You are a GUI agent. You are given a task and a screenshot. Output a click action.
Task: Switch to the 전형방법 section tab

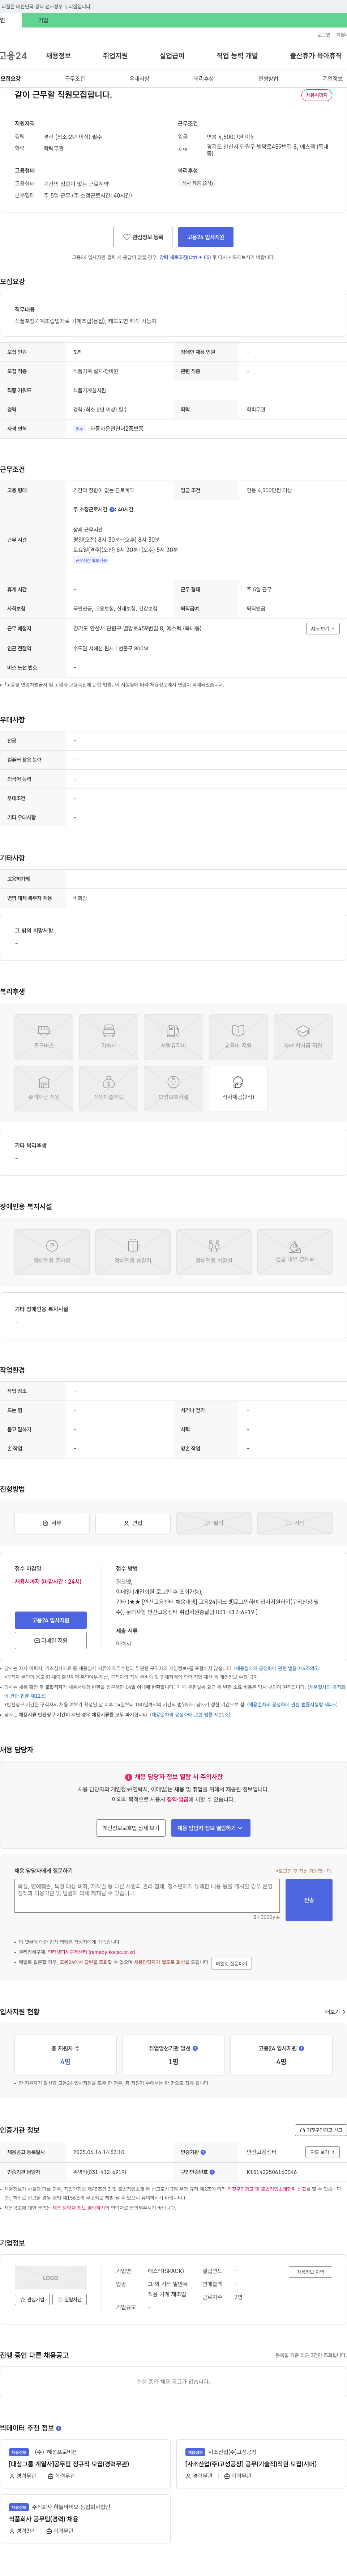tap(268, 79)
